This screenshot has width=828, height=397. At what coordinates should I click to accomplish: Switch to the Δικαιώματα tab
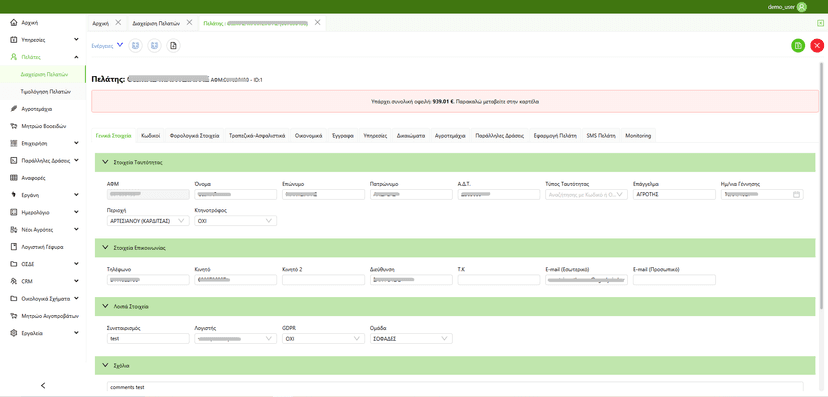point(410,136)
